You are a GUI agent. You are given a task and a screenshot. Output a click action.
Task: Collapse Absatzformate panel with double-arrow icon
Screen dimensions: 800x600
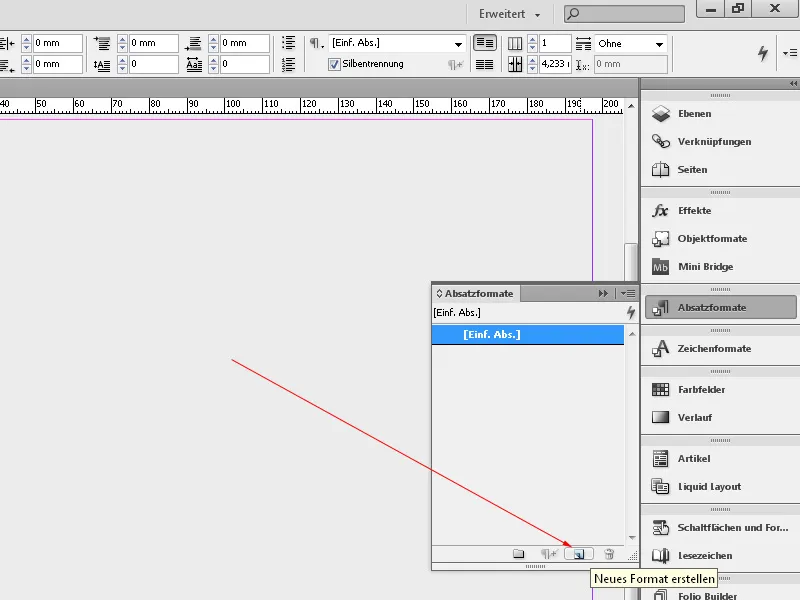603,293
